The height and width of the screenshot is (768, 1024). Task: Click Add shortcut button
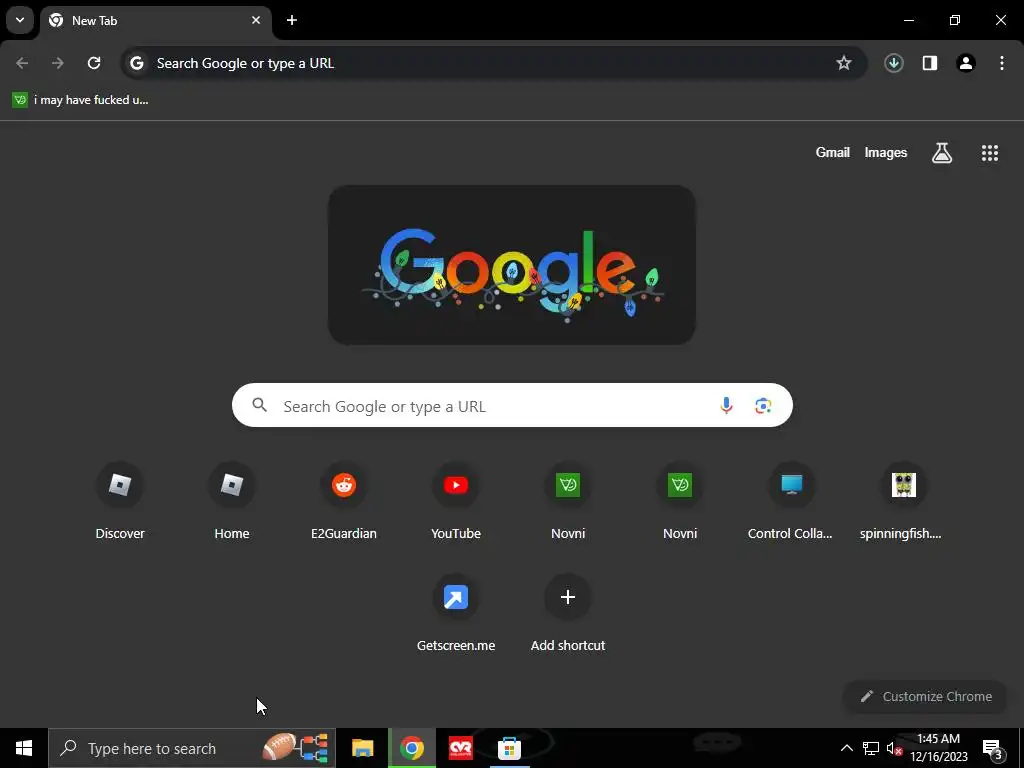[568, 614]
